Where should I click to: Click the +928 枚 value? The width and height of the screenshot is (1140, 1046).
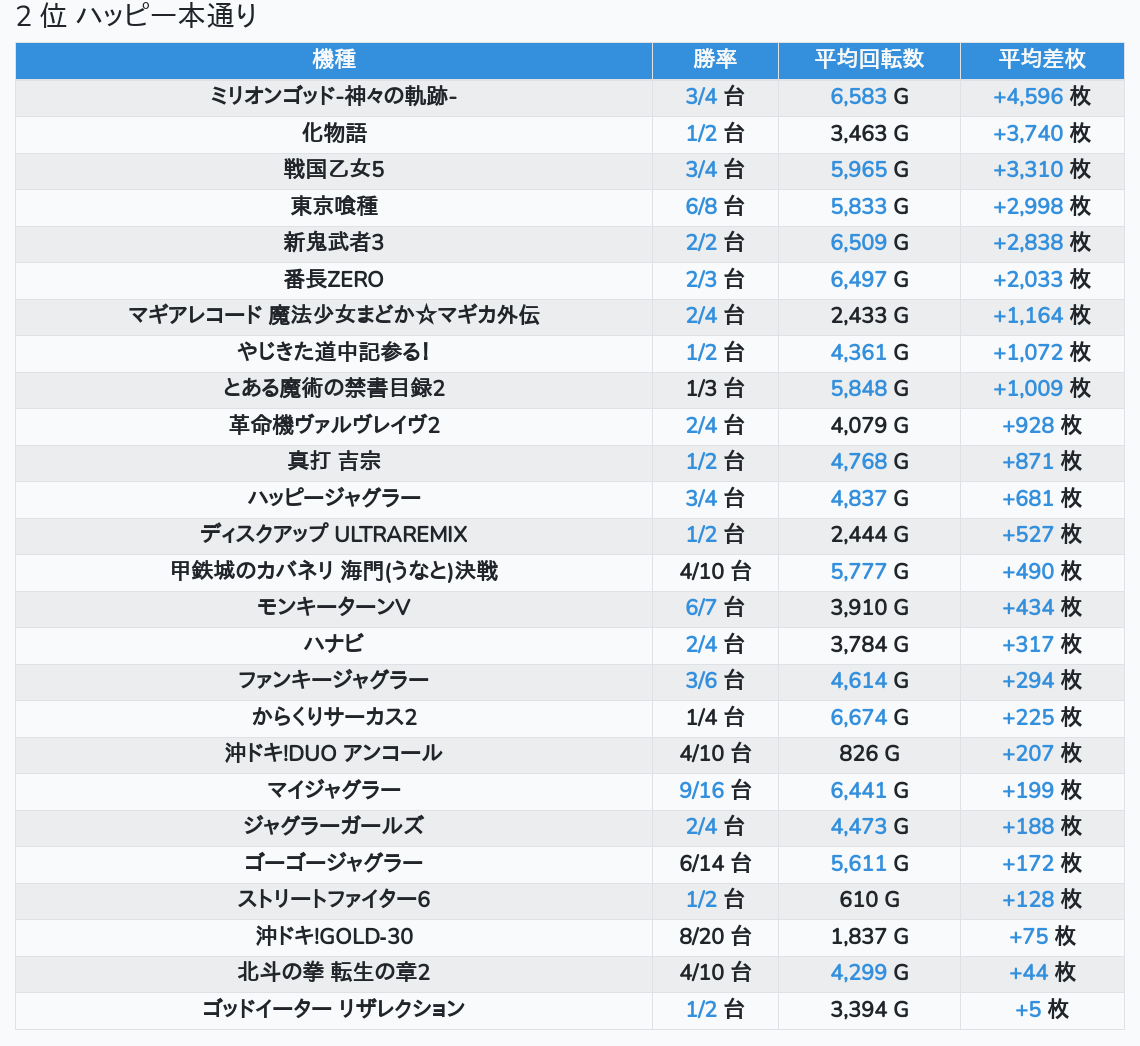point(1042,425)
